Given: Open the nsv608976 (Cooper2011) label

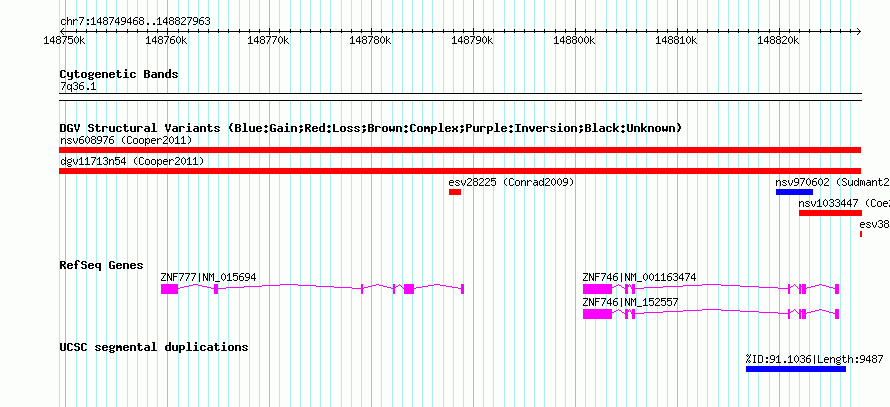Looking at the screenshot, I should 126,140.
